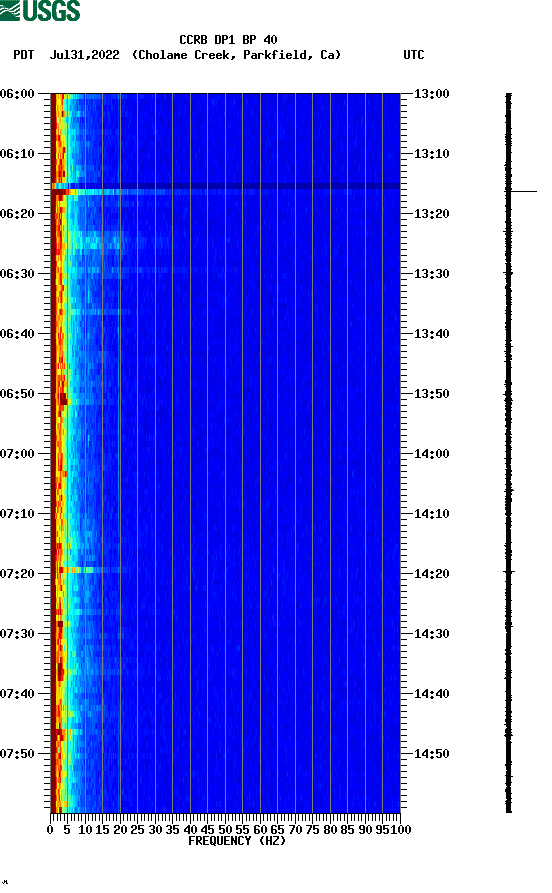The width and height of the screenshot is (552, 893).
Task: Click the dark red low-frequency blob at 06:50
Action: click(x=63, y=398)
